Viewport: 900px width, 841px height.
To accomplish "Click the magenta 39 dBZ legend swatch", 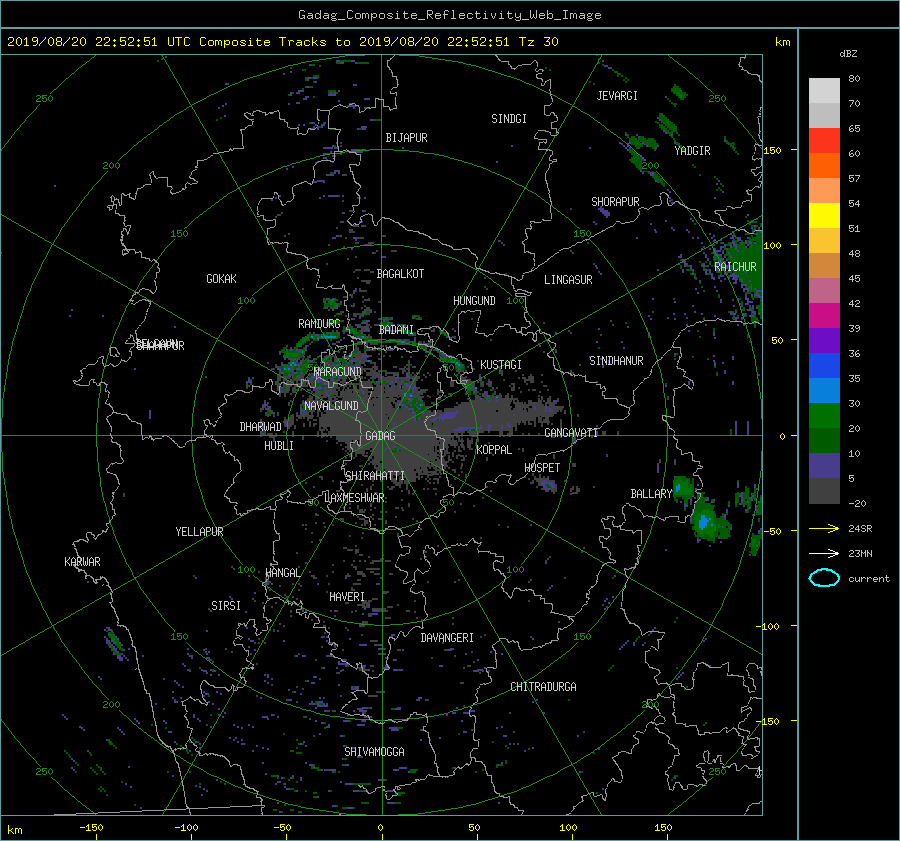I will point(824,316).
